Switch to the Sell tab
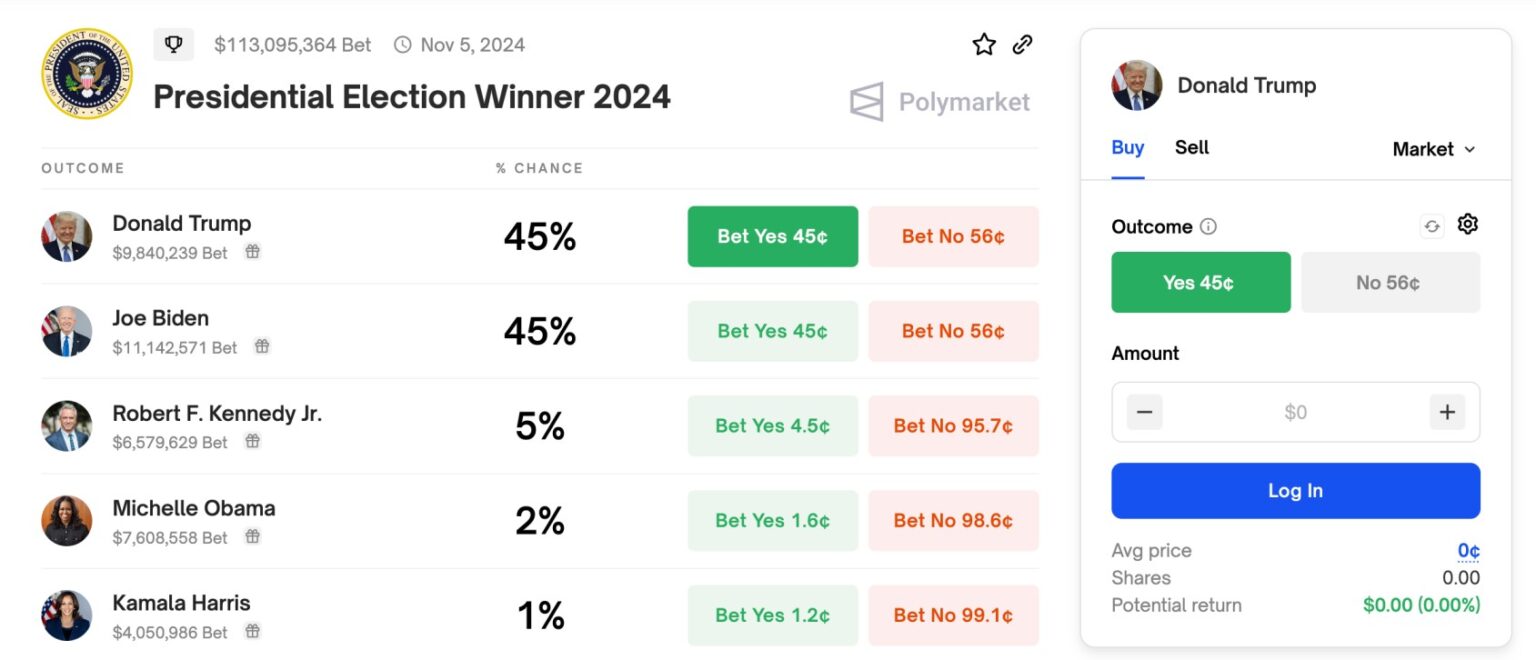 [1191, 147]
